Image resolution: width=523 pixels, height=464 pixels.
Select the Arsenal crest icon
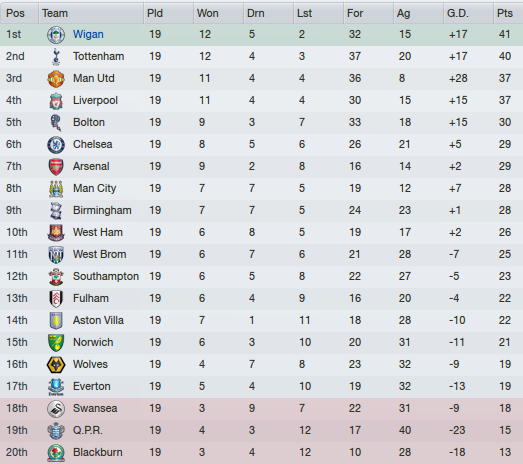pyautogui.click(x=56, y=167)
